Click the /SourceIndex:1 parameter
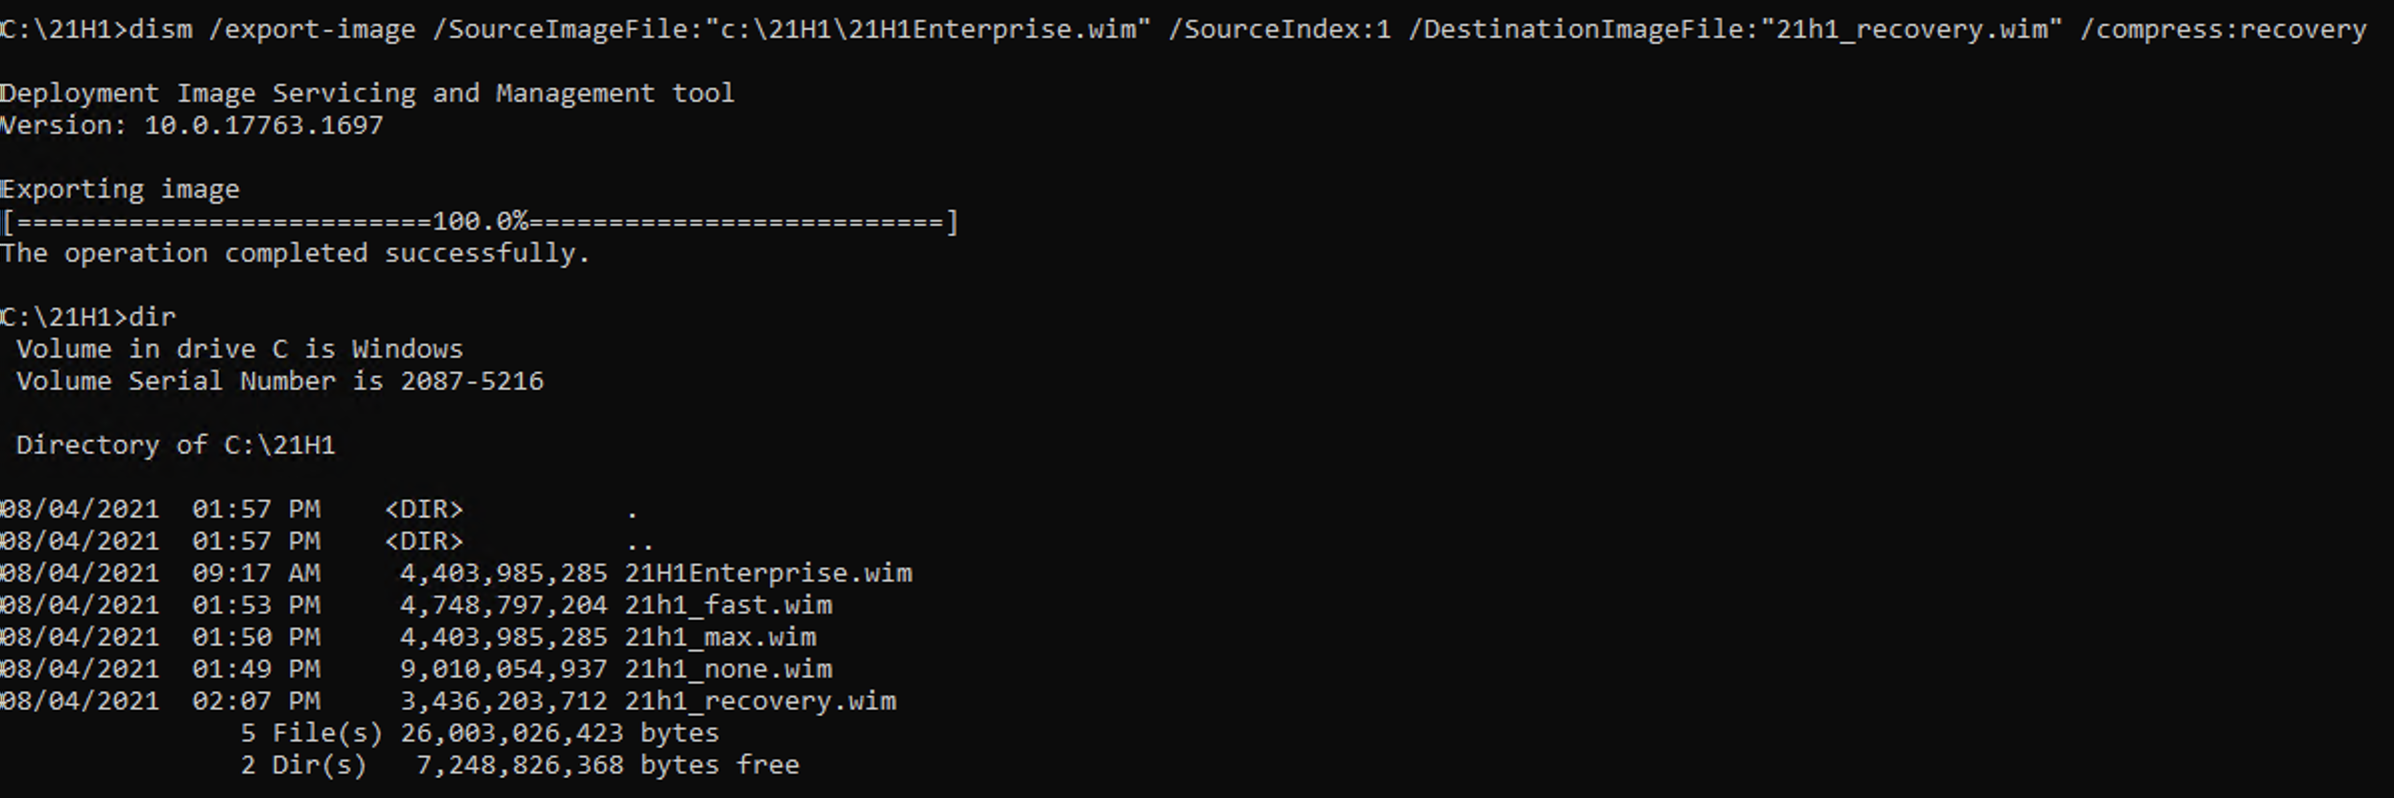Screen dimensions: 2394x798 tap(1279, 29)
